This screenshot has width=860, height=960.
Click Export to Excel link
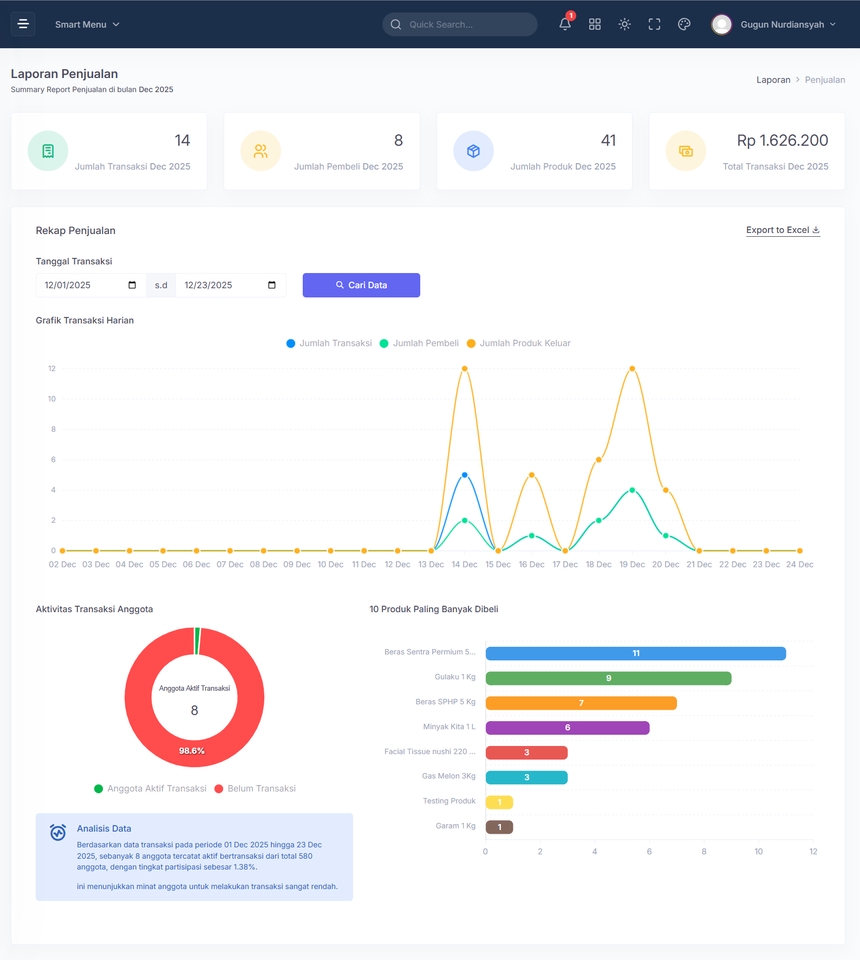coord(783,230)
